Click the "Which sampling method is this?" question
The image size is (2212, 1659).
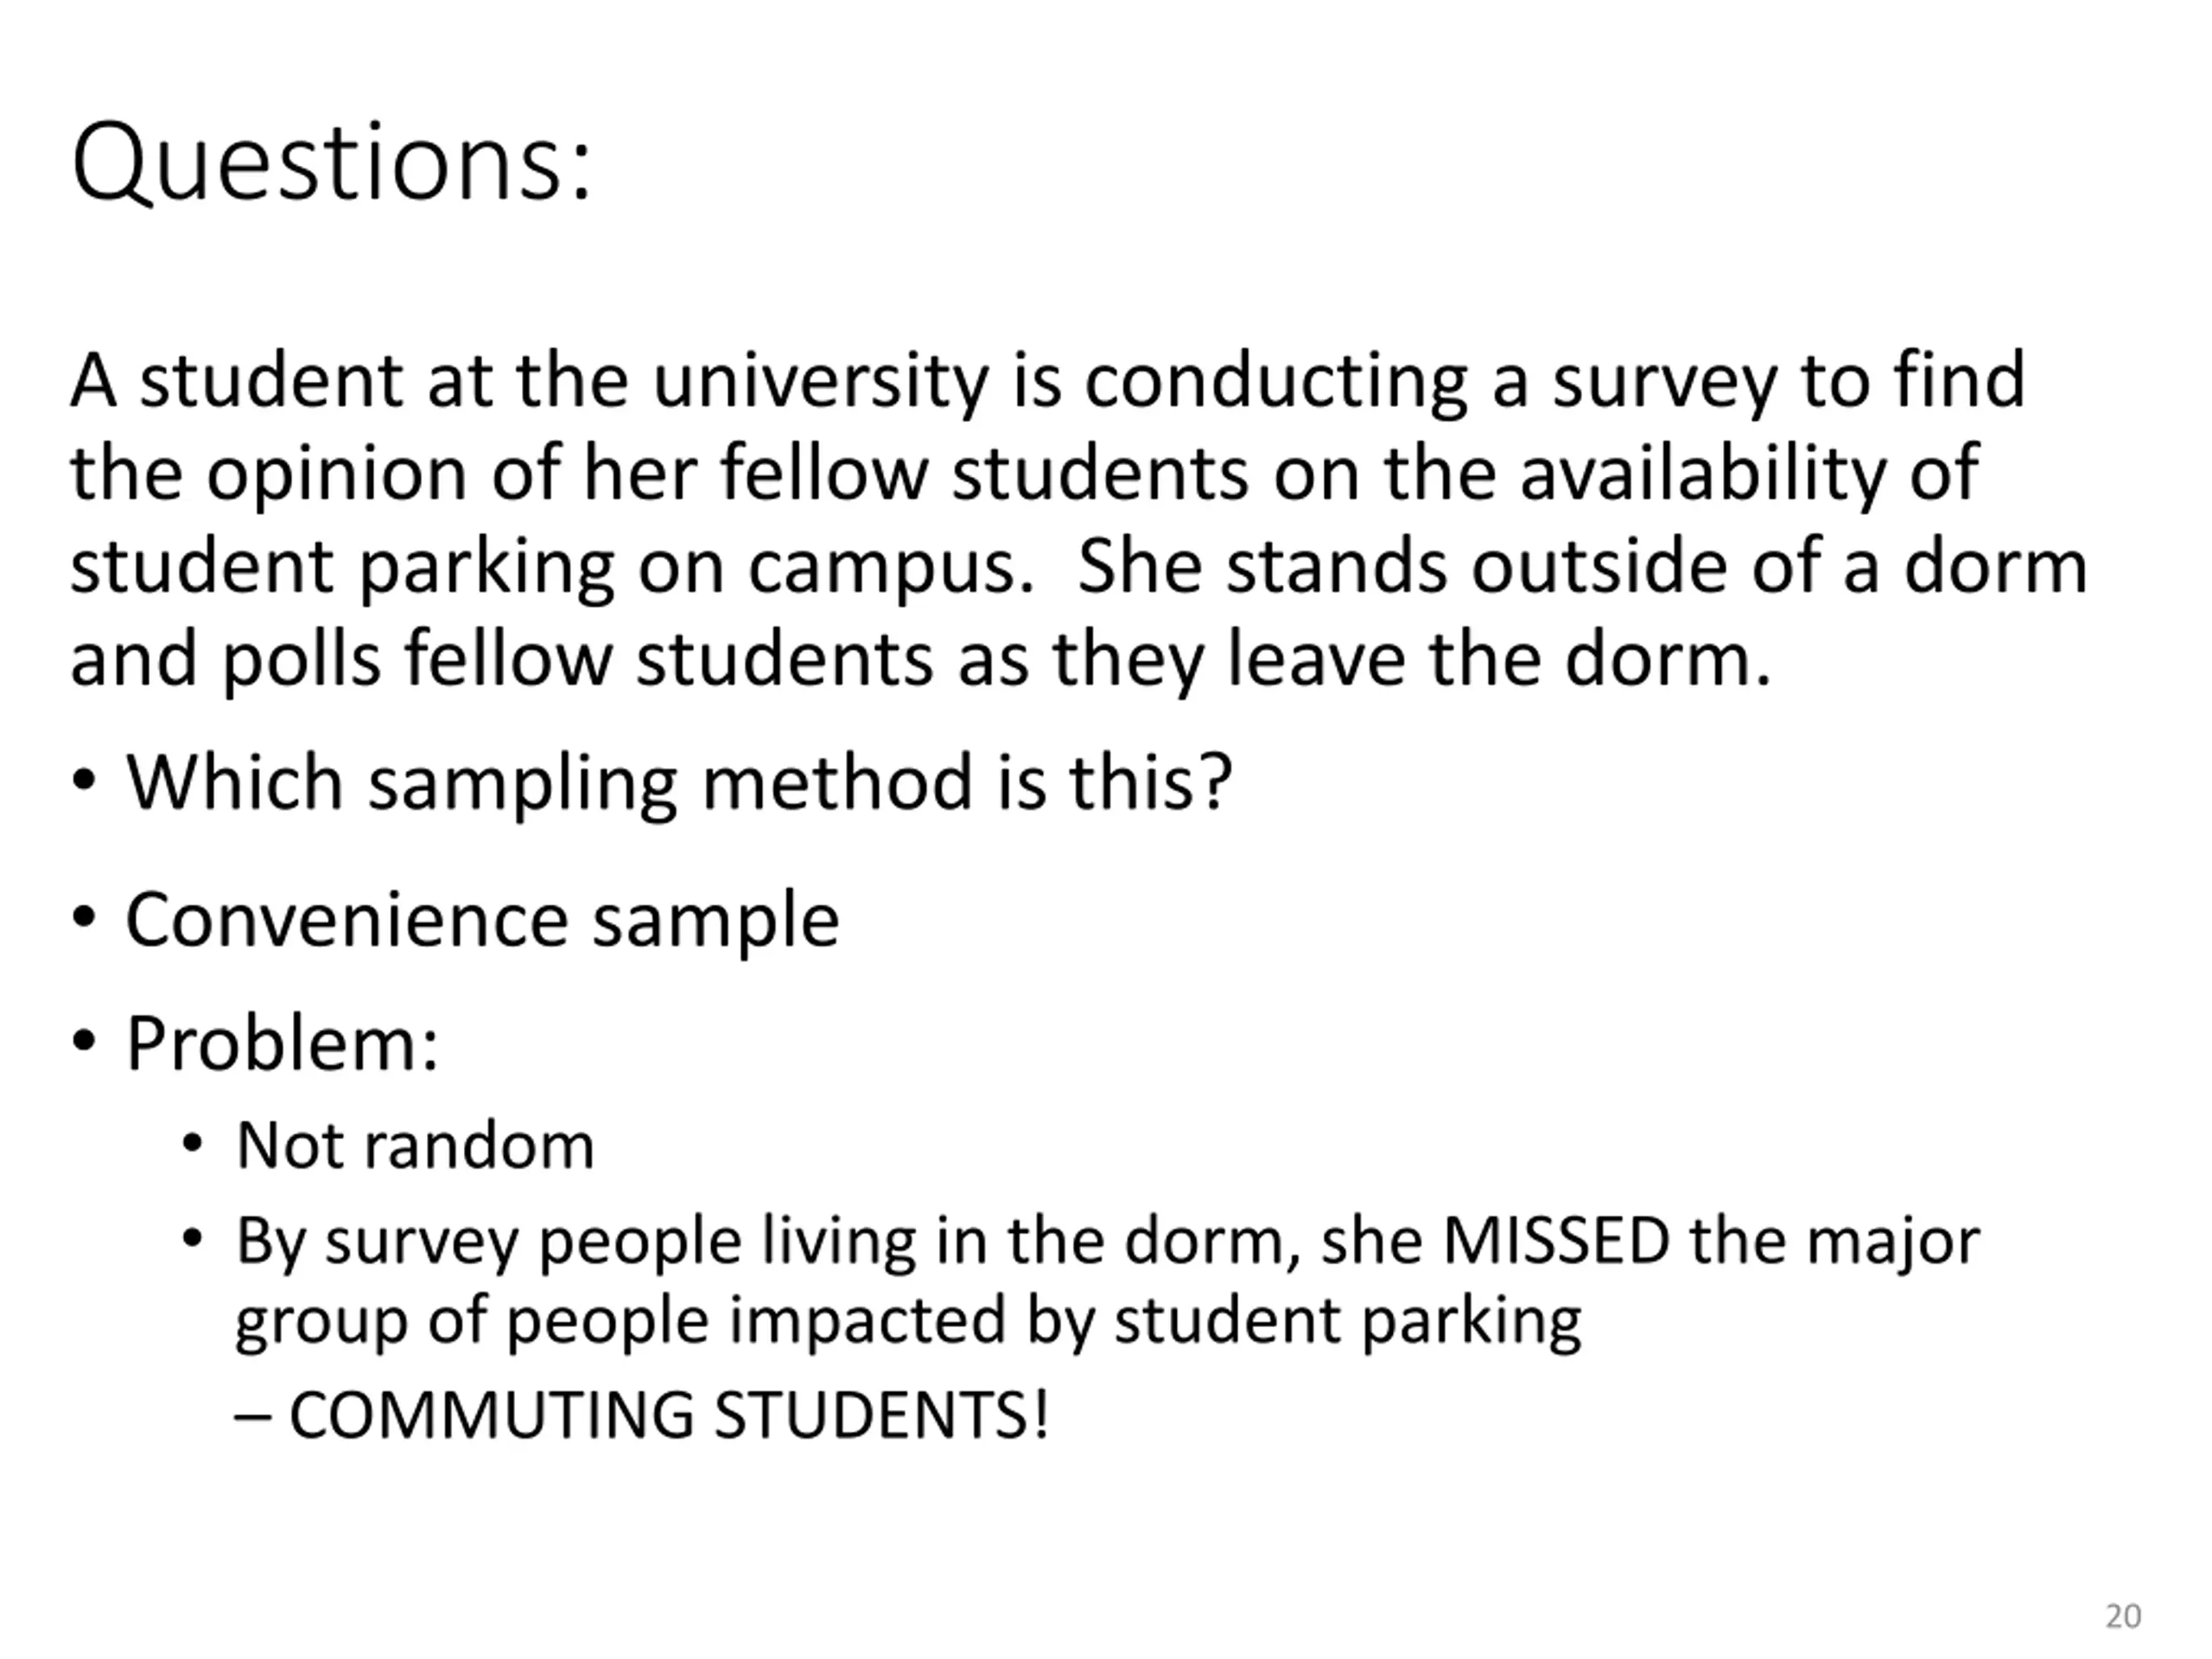click(678, 781)
